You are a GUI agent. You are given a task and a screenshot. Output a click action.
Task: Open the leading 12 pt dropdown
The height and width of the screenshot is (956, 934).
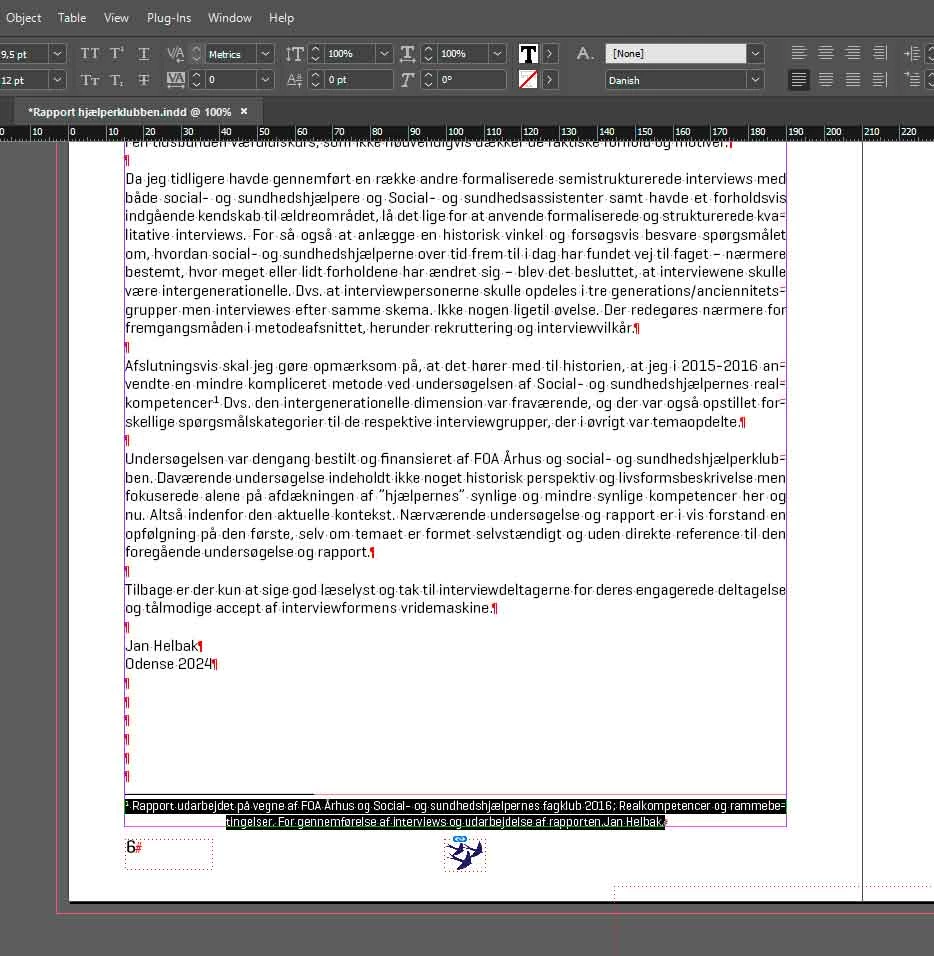[57, 80]
